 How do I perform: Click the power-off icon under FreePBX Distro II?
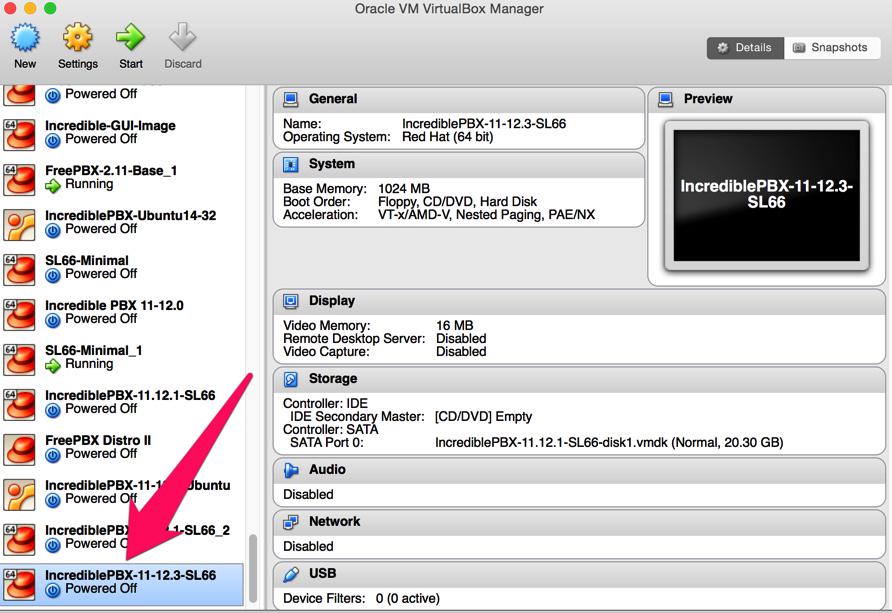(52, 455)
